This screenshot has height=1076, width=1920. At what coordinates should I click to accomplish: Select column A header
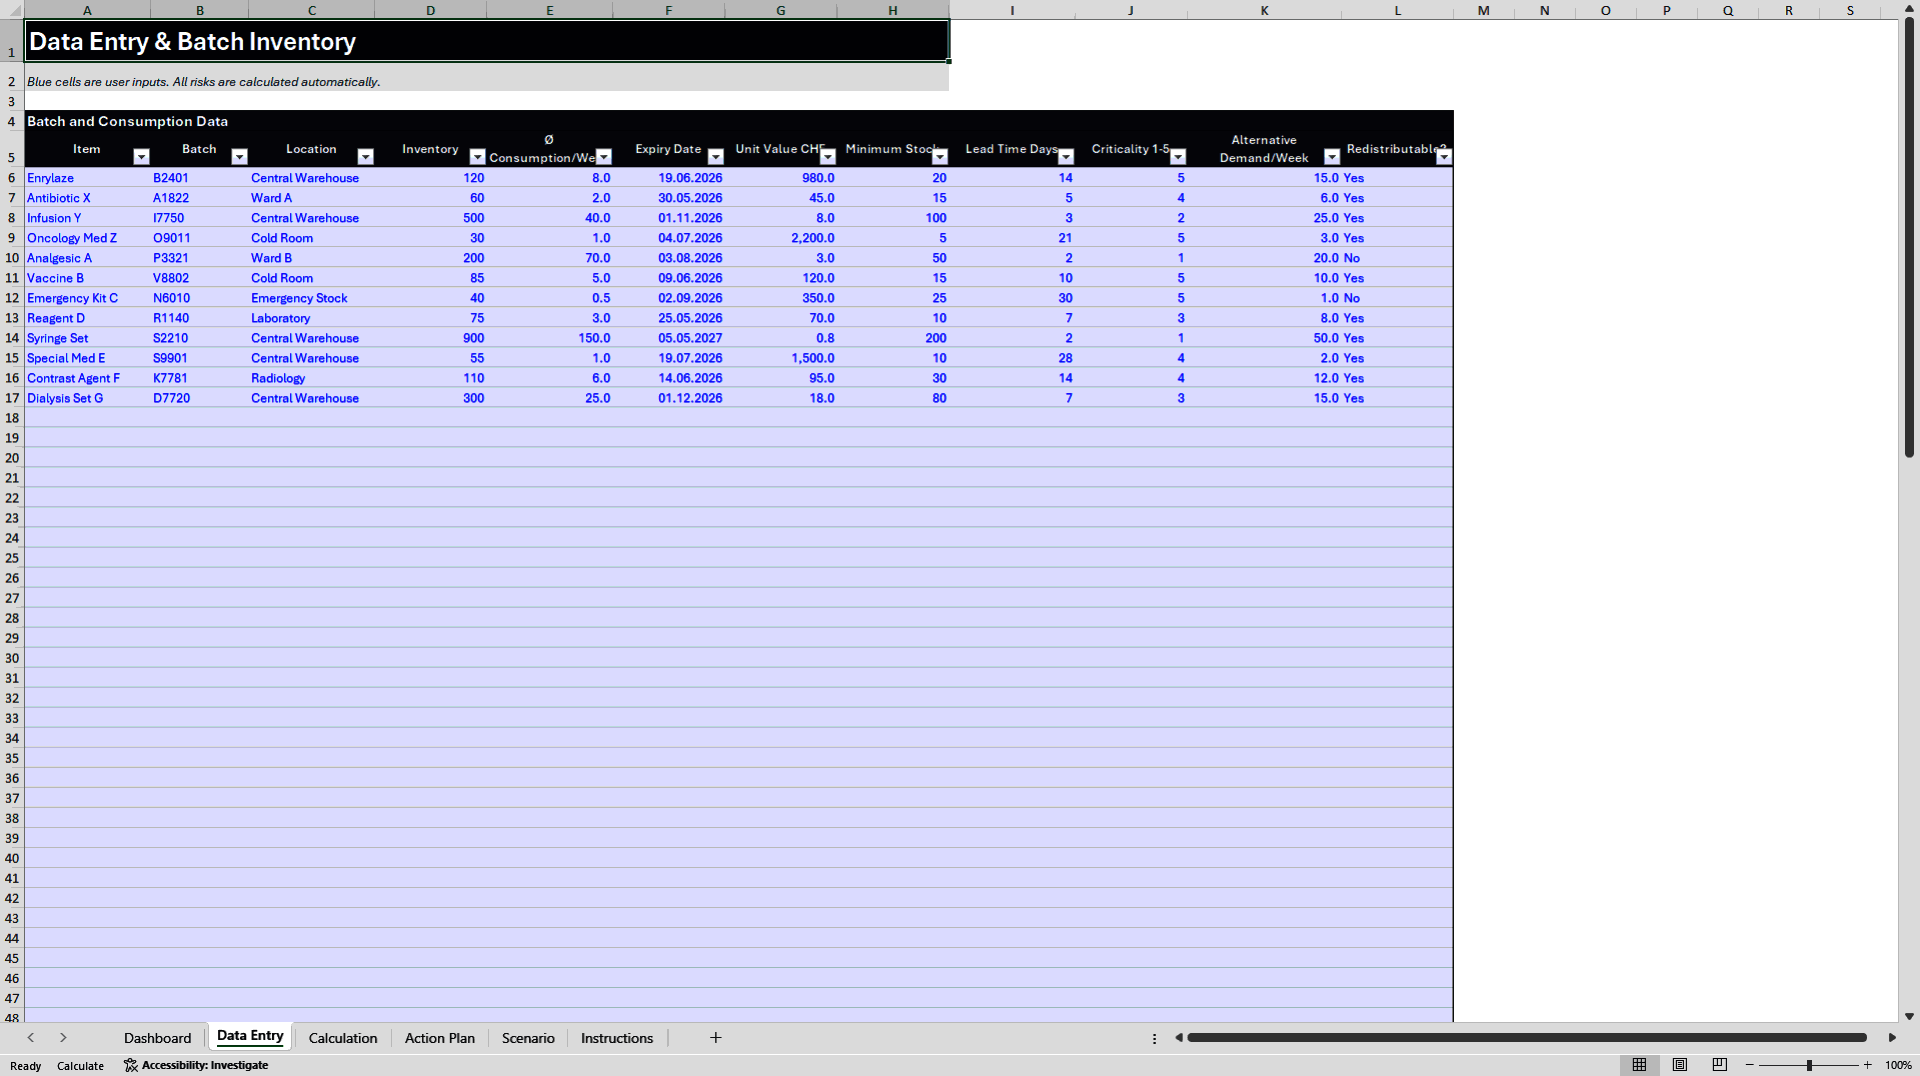[87, 10]
